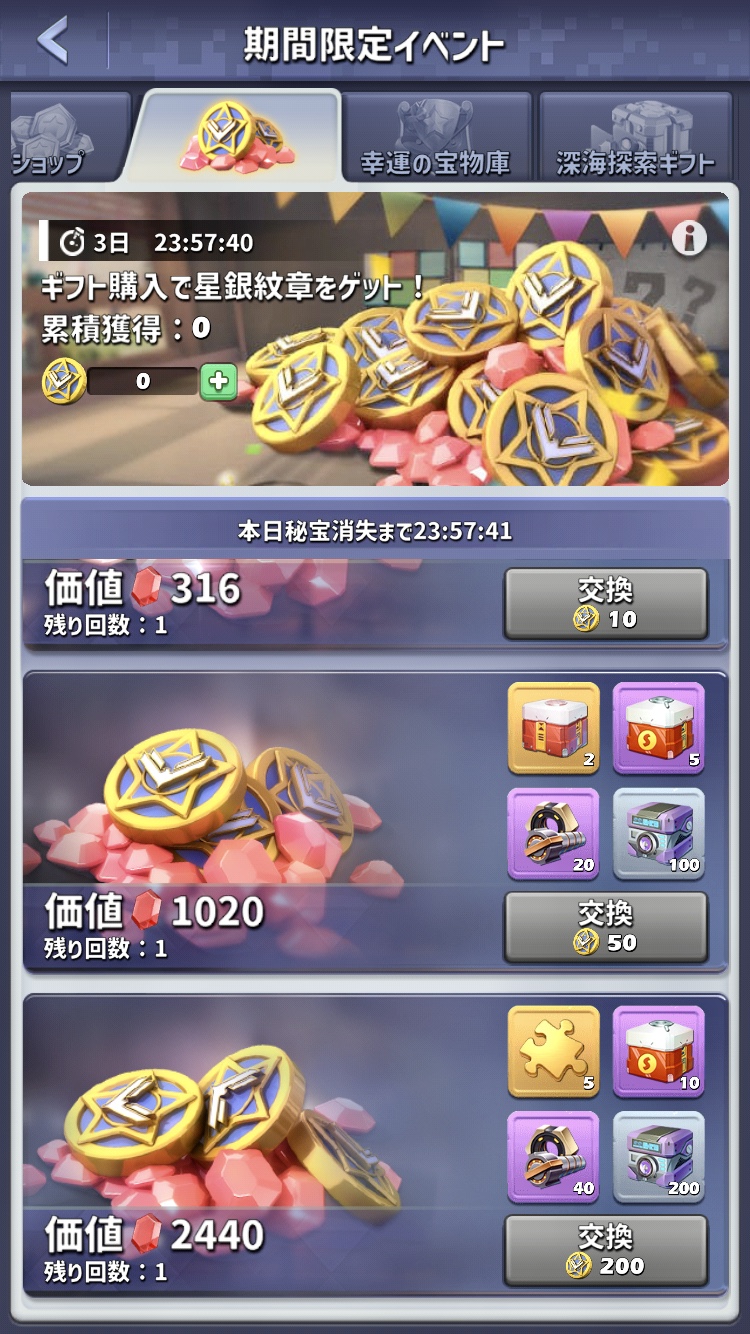
Task: Exchange for 10 emblems bundle
Action: [x=606, y=604]
